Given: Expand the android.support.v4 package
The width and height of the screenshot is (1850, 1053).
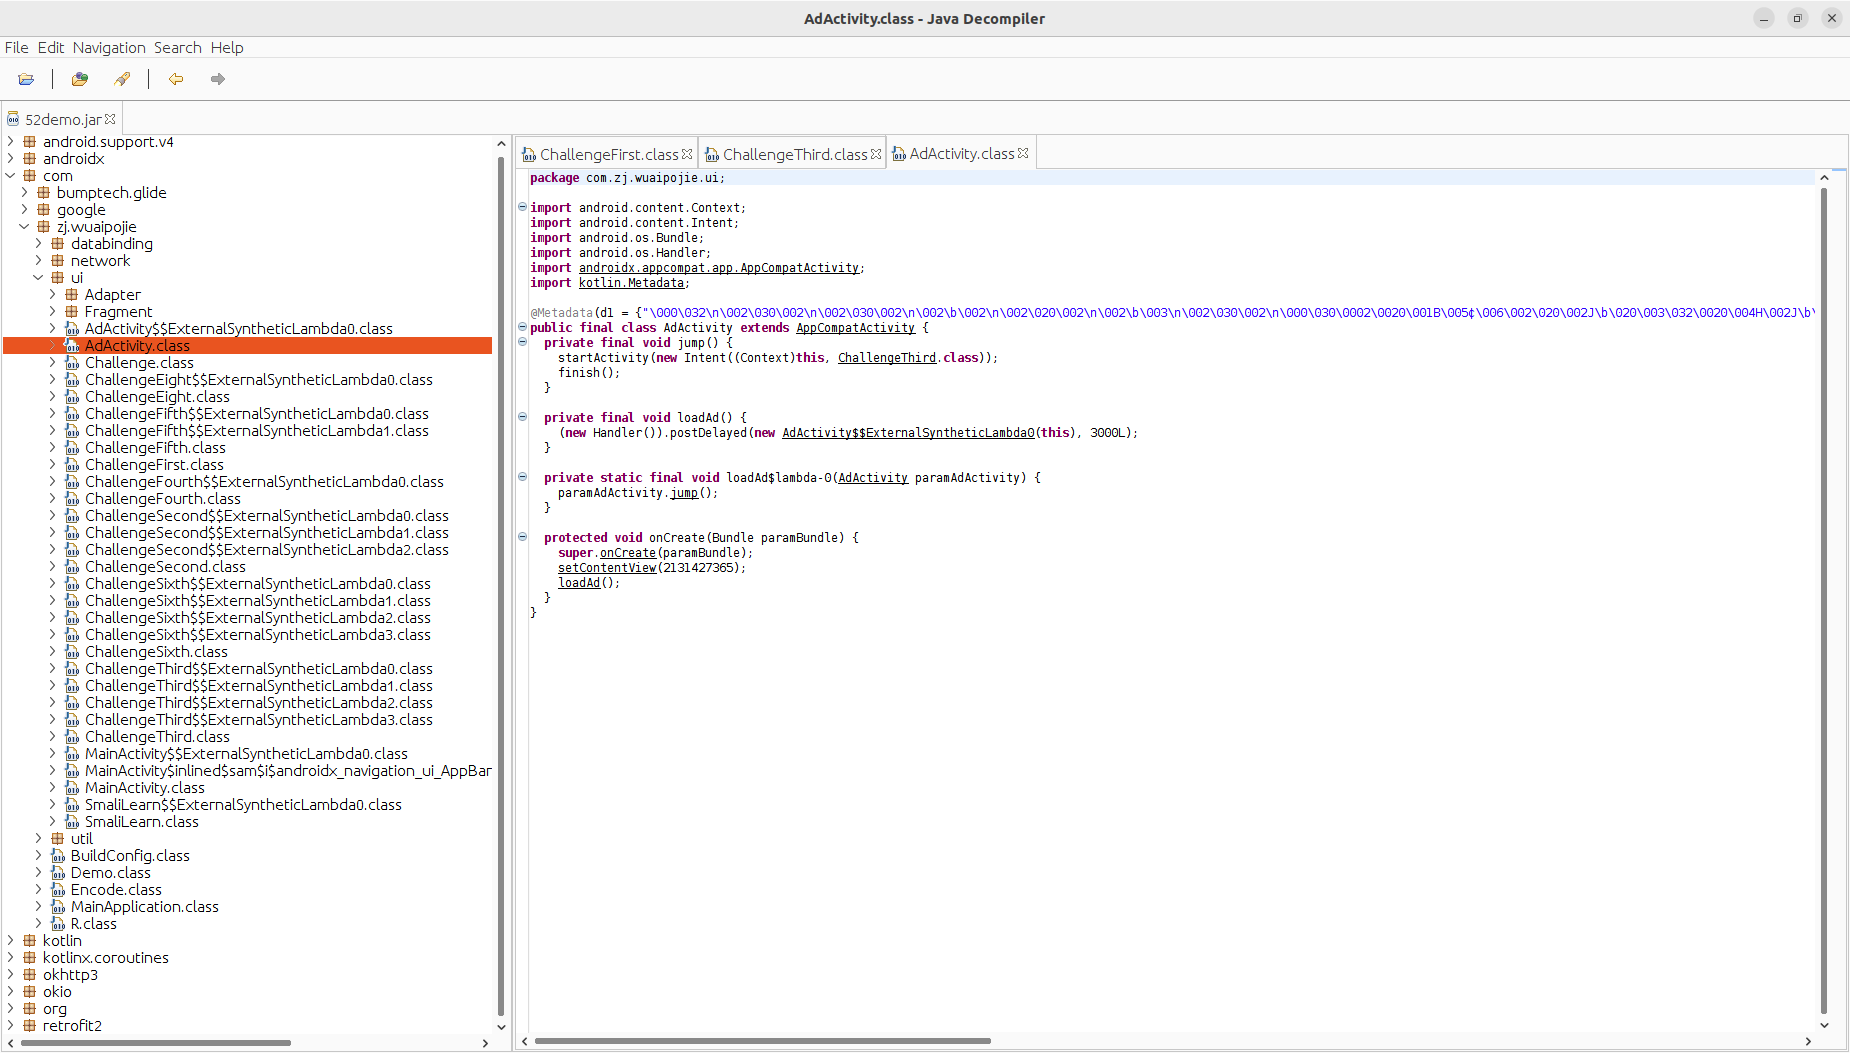Looking at the screenshot, I should 11,142.
